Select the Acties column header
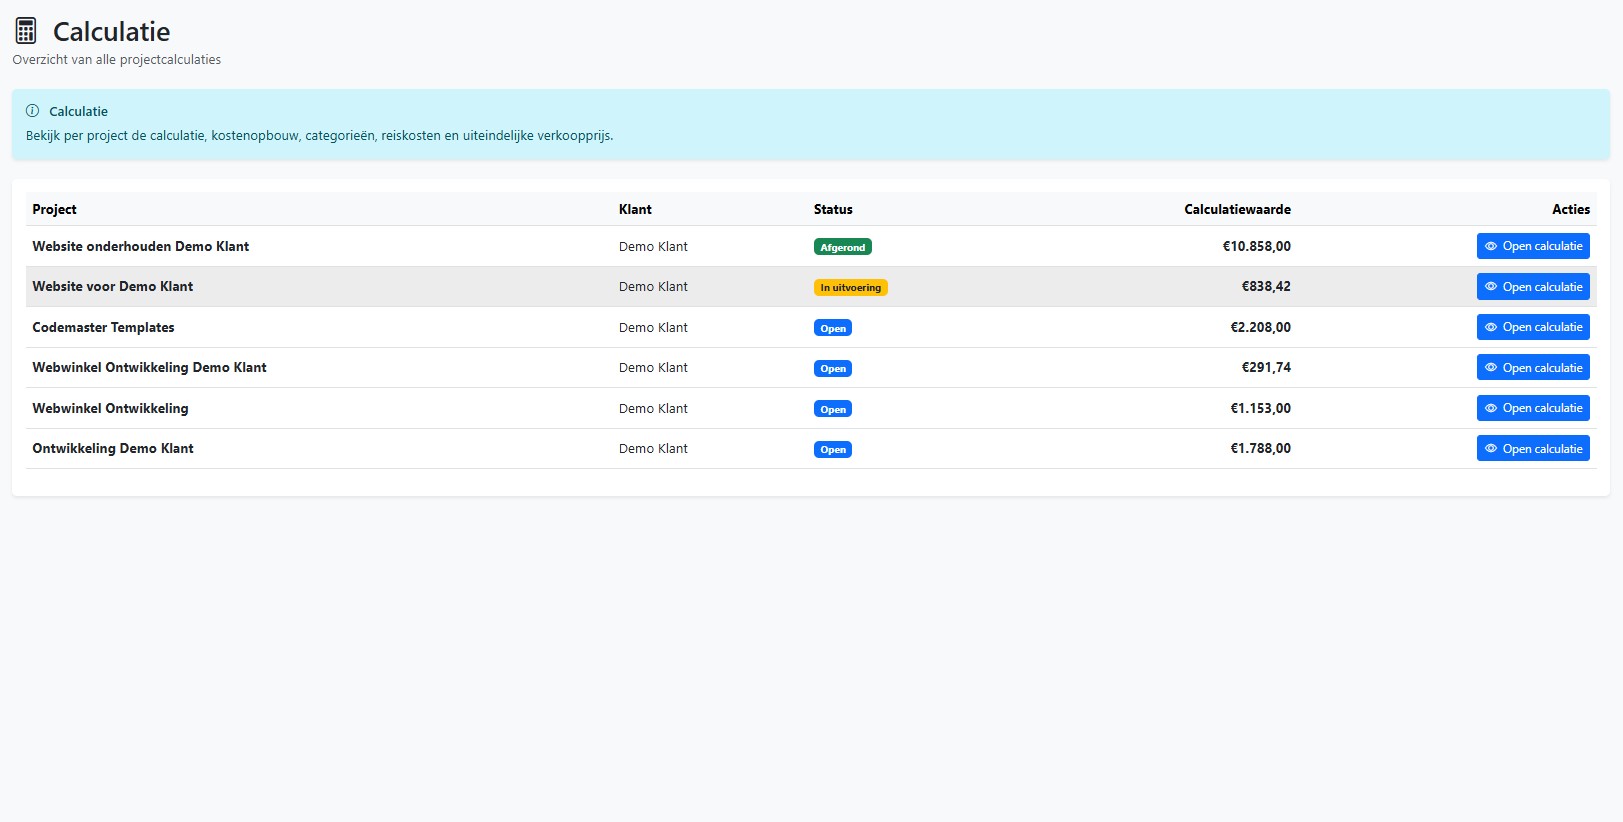The width and height of the screenshot is (1623, 822). tap(1571, 209)
